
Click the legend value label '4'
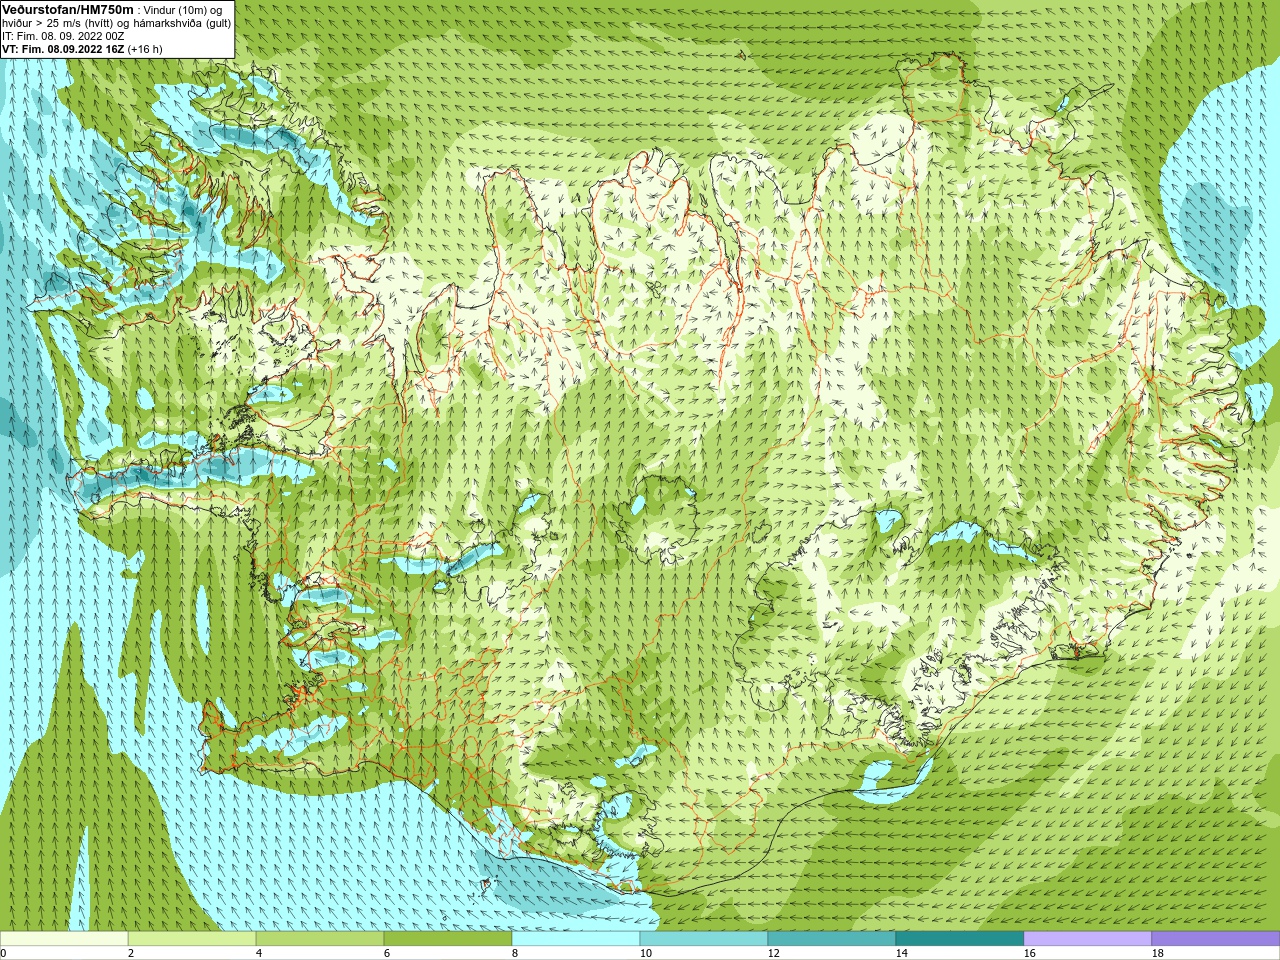point(259,953)
